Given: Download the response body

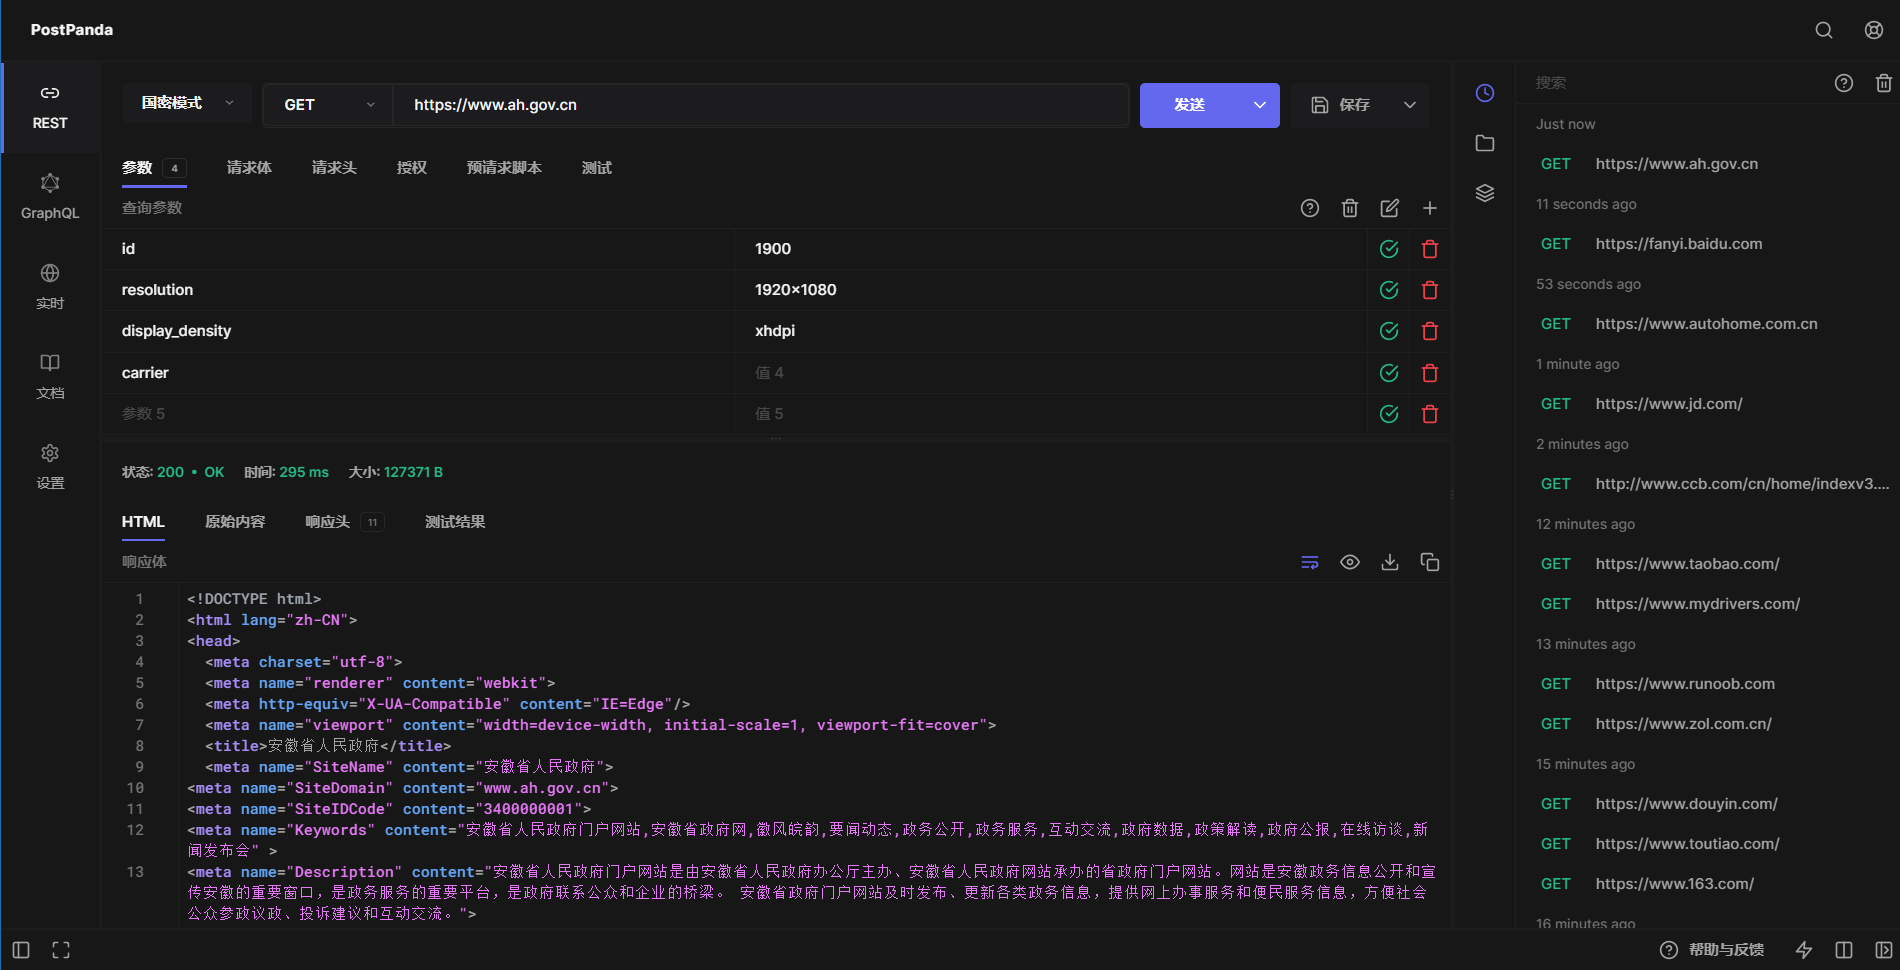Looking at the screenshot, I should [1390, 562].
